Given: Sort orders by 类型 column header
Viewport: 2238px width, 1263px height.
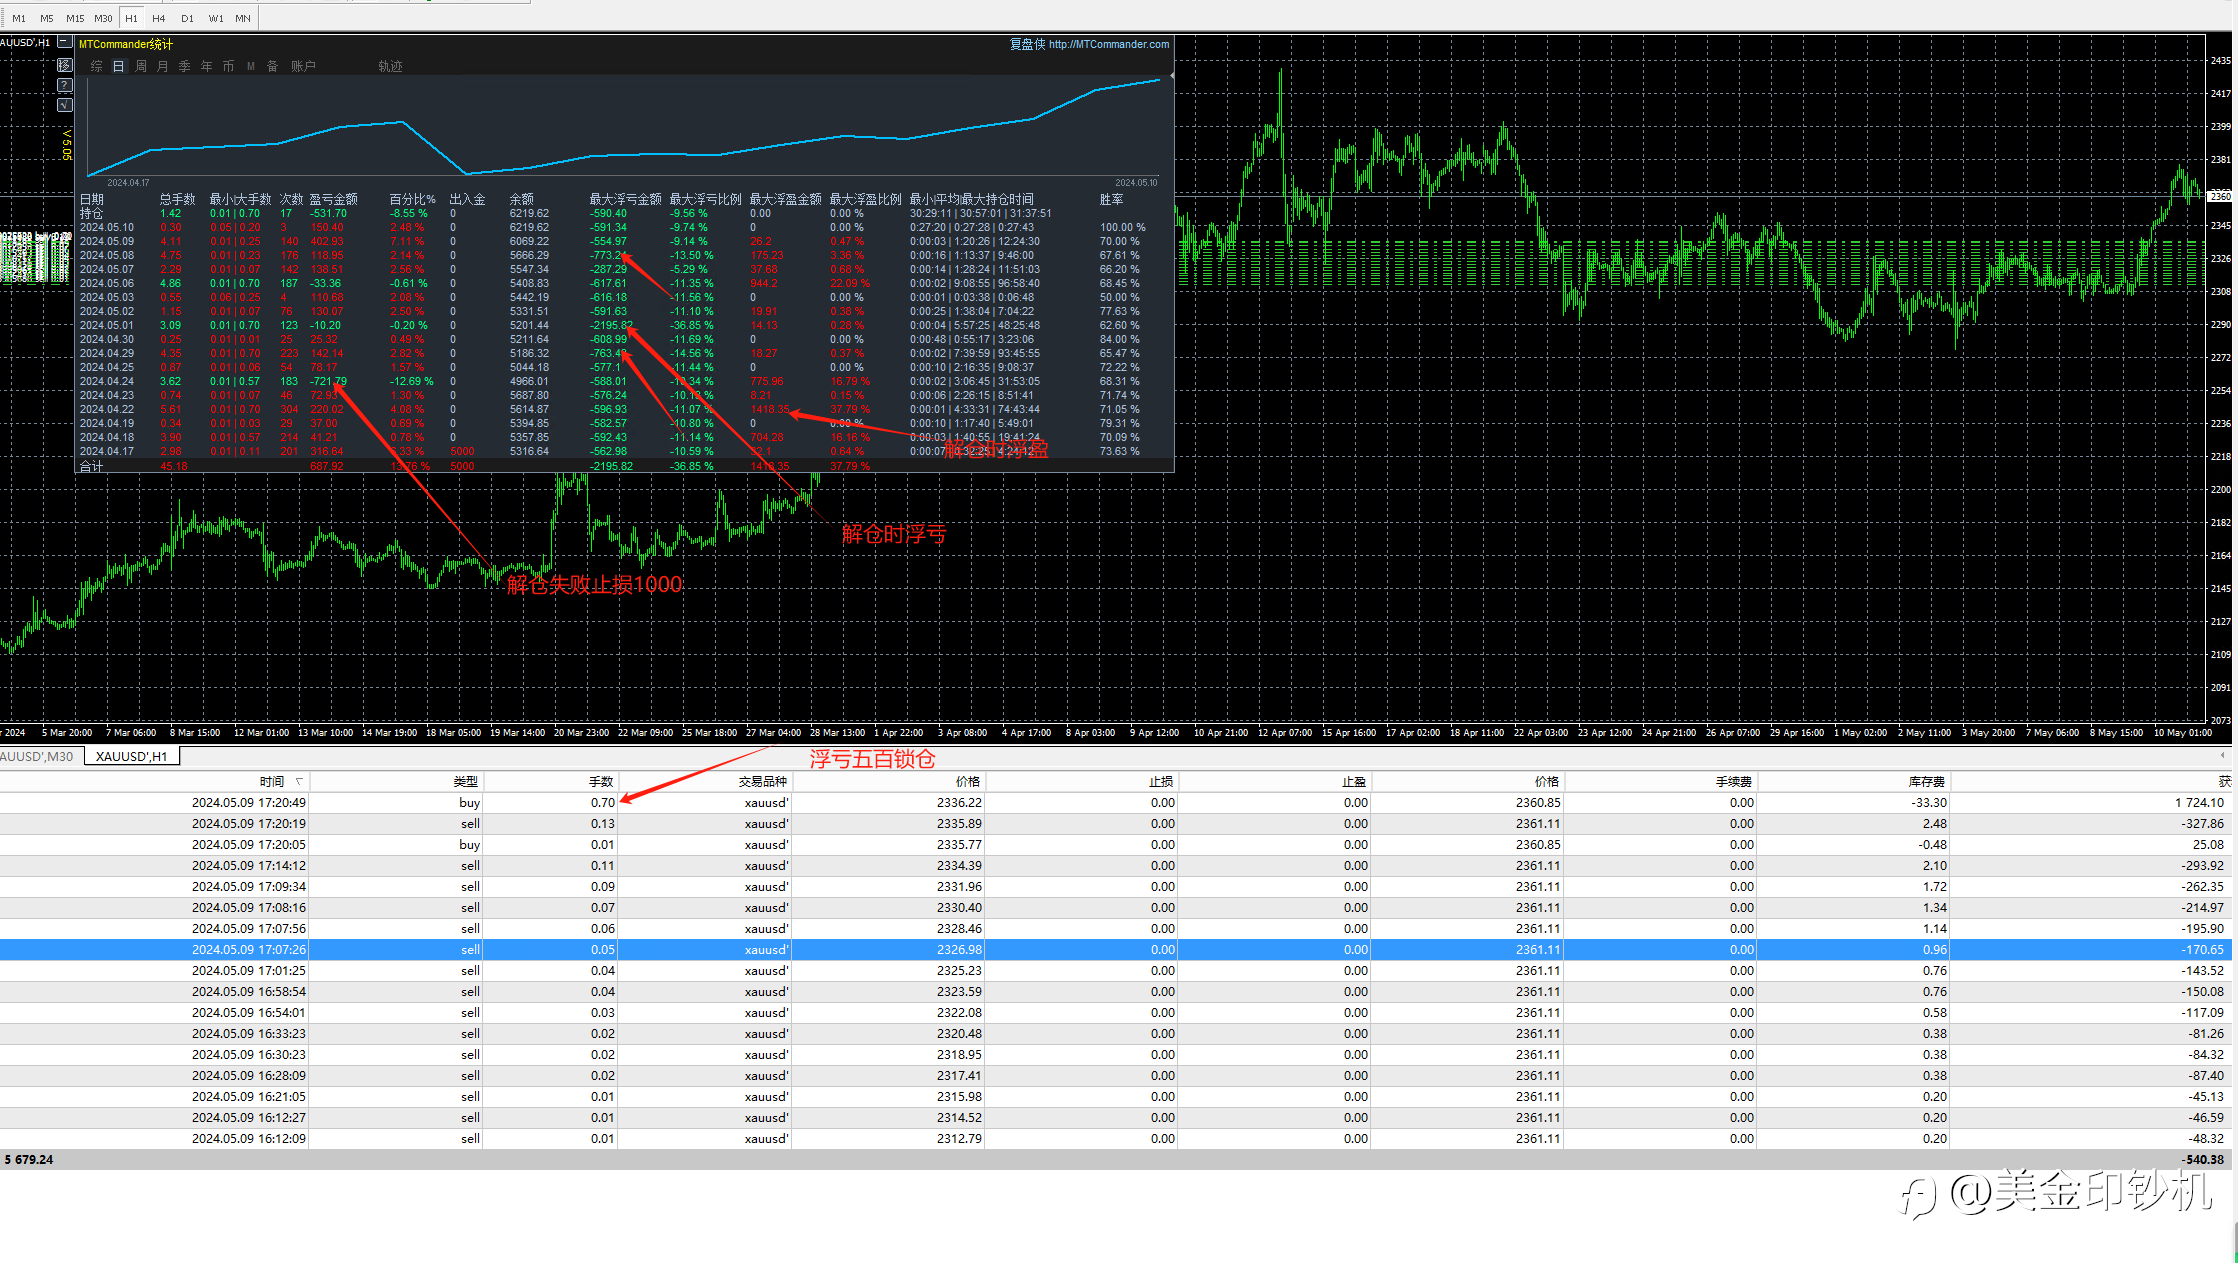Looking at the screenshot, I should pos(397,781).
